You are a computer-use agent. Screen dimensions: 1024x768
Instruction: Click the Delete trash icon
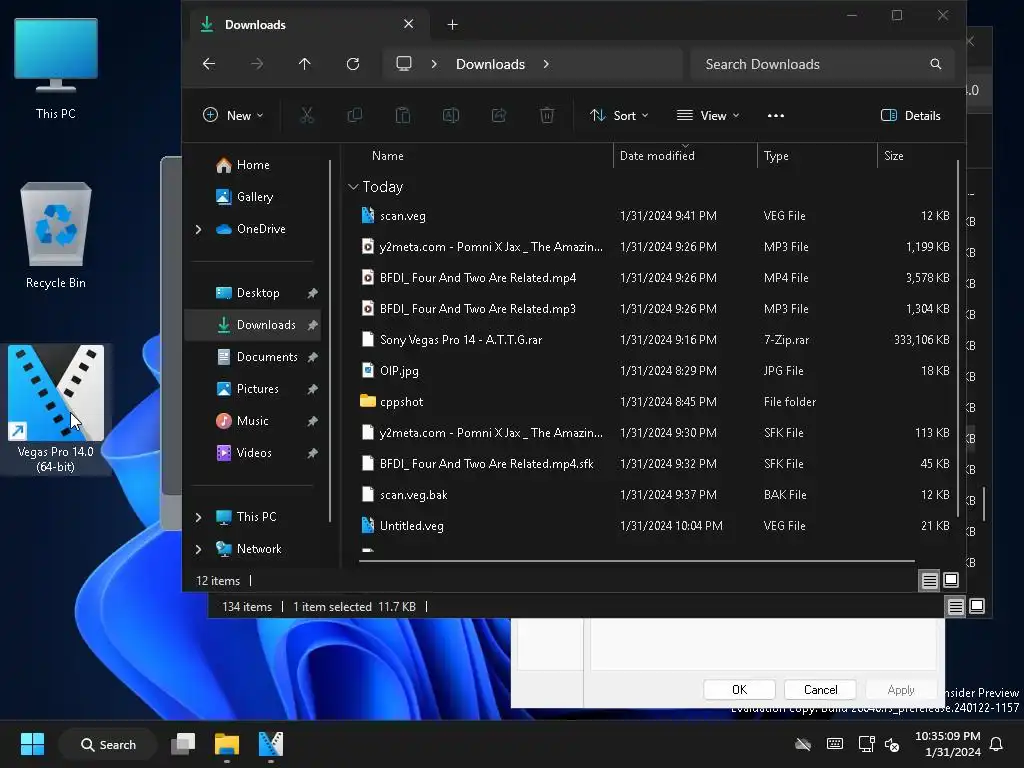547,116
